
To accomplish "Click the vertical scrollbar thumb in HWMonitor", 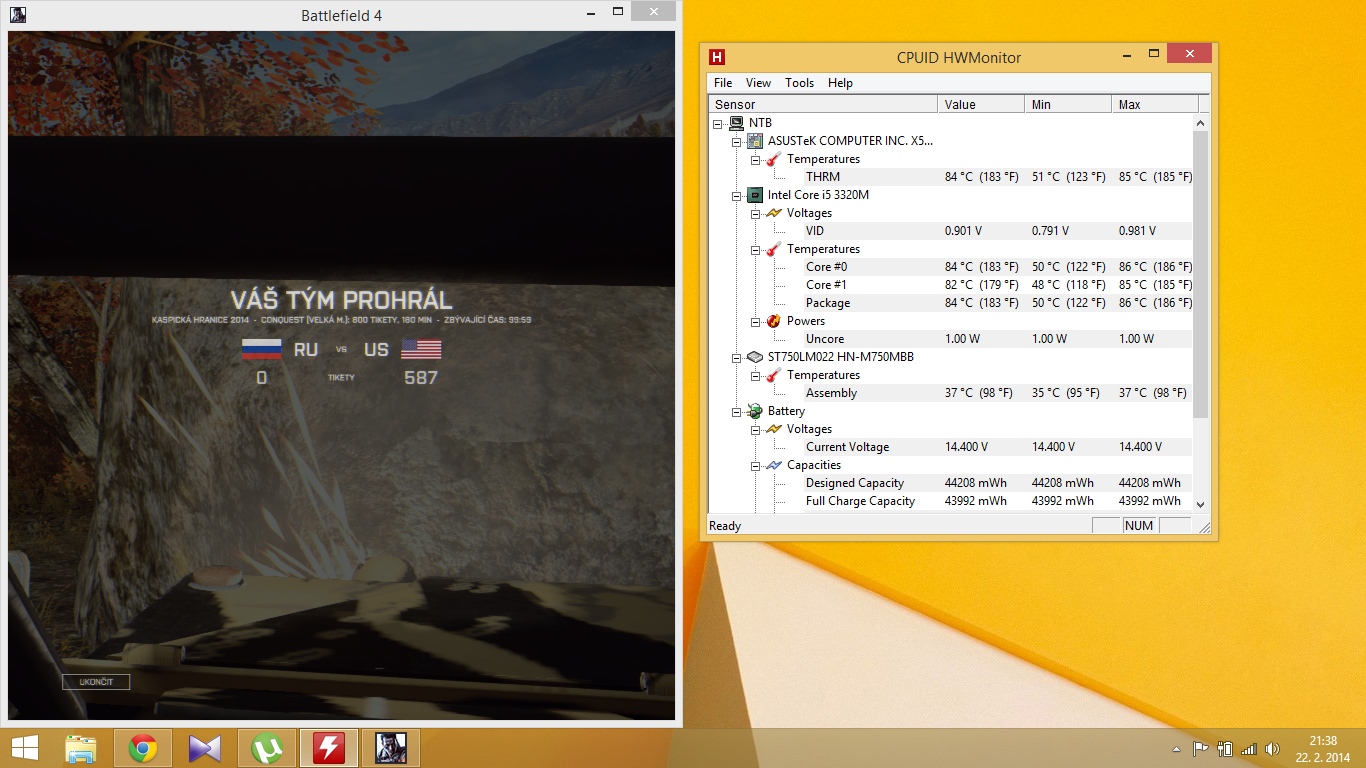I will point(1201,274).
